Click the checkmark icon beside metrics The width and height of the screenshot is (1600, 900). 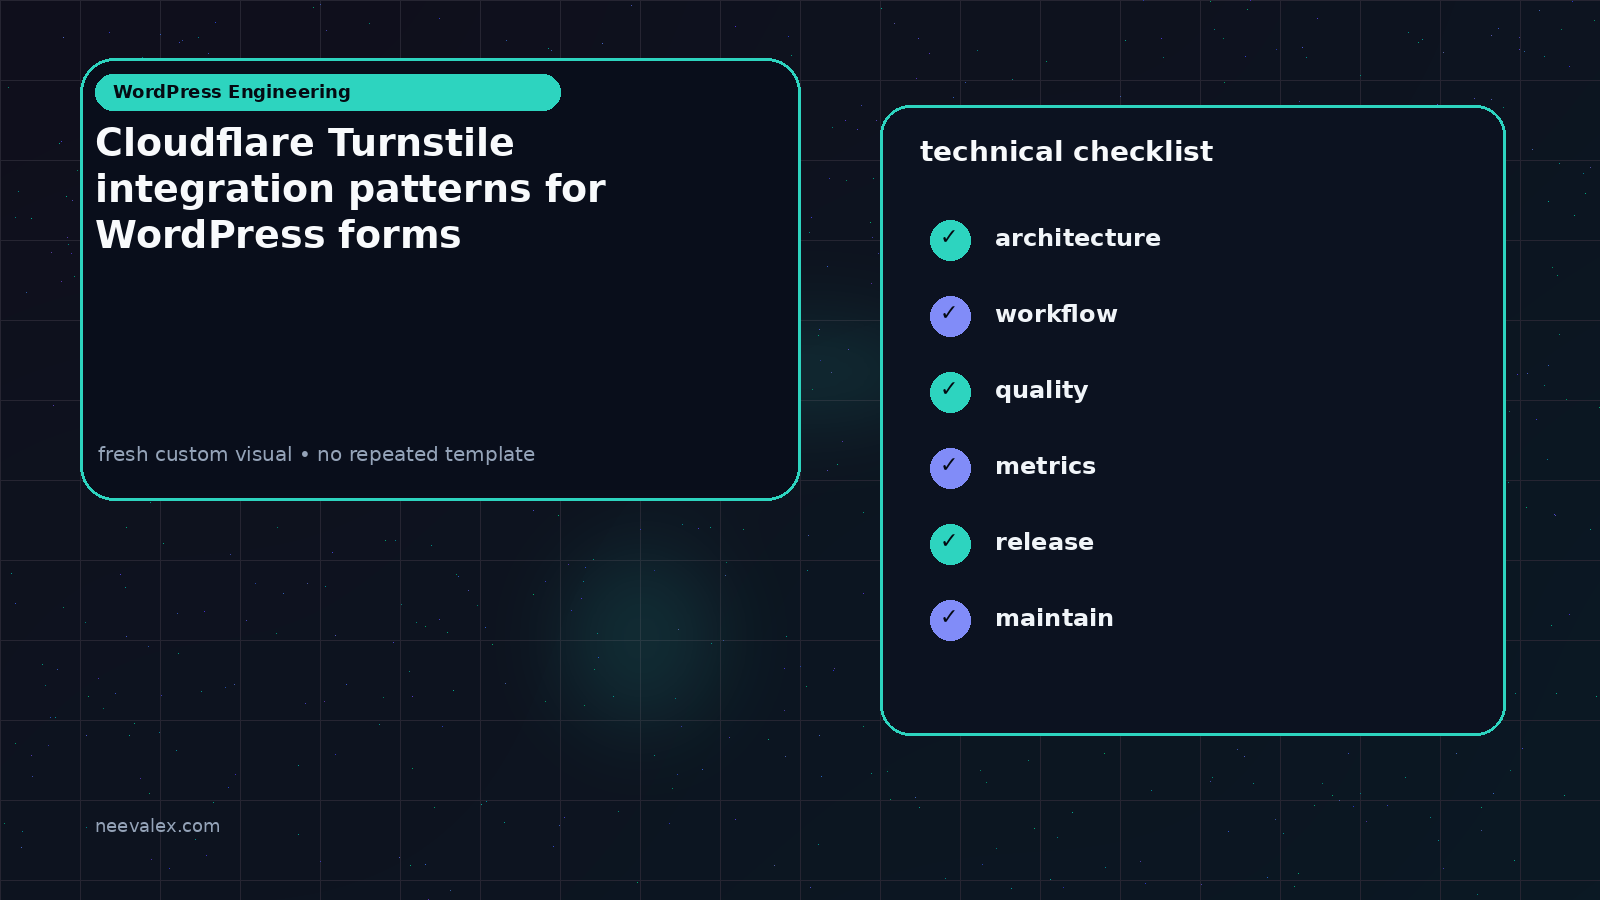tap(950, 468)
